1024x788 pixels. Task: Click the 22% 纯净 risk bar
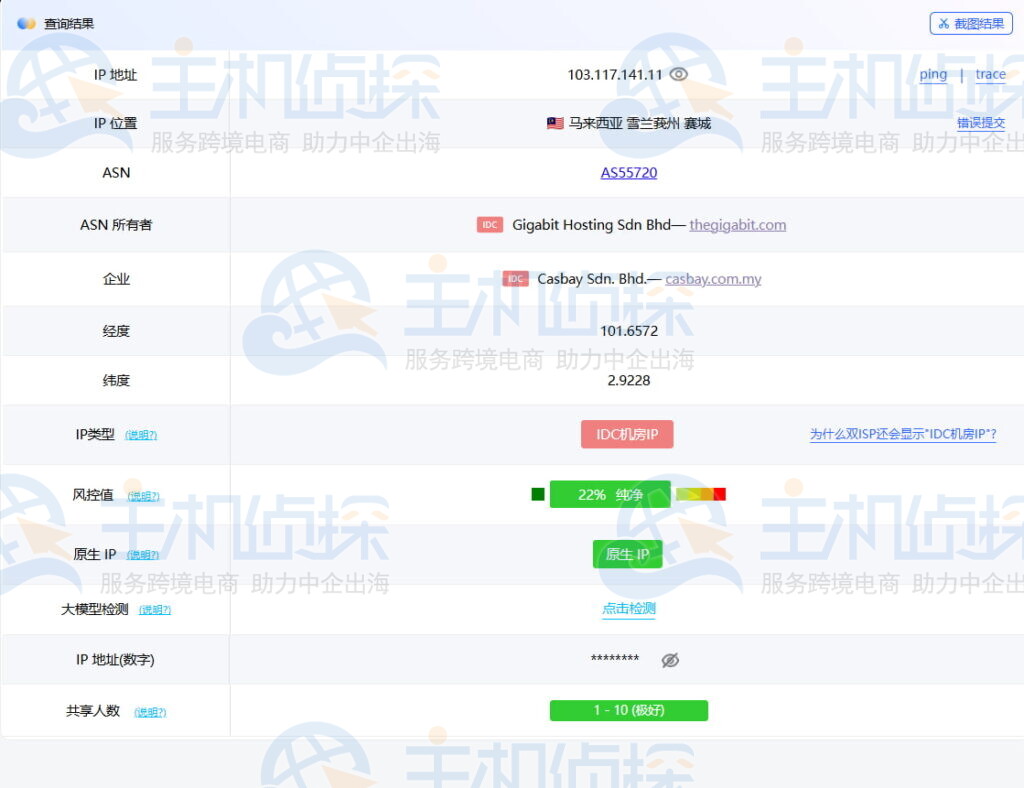click(x=610, y=494)
